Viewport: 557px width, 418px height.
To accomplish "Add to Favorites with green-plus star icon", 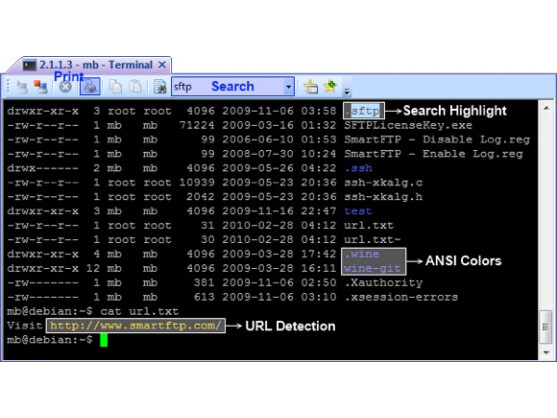I will click(x=330, y=86).
